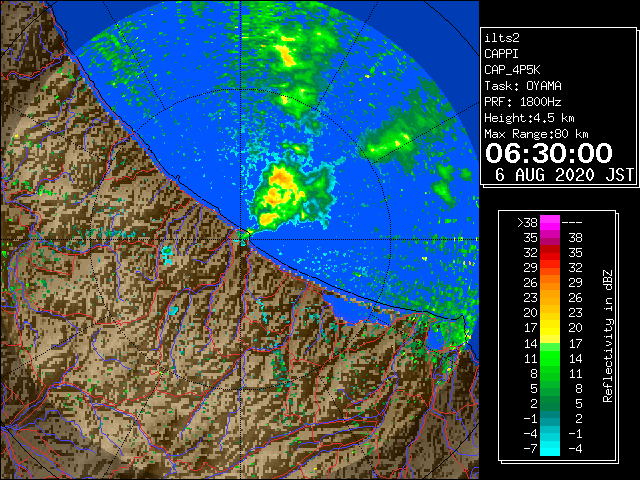Pick the orange 26–29 dBZ legend band
Viewport: 640px width, 480px height.
coord(550,283)
